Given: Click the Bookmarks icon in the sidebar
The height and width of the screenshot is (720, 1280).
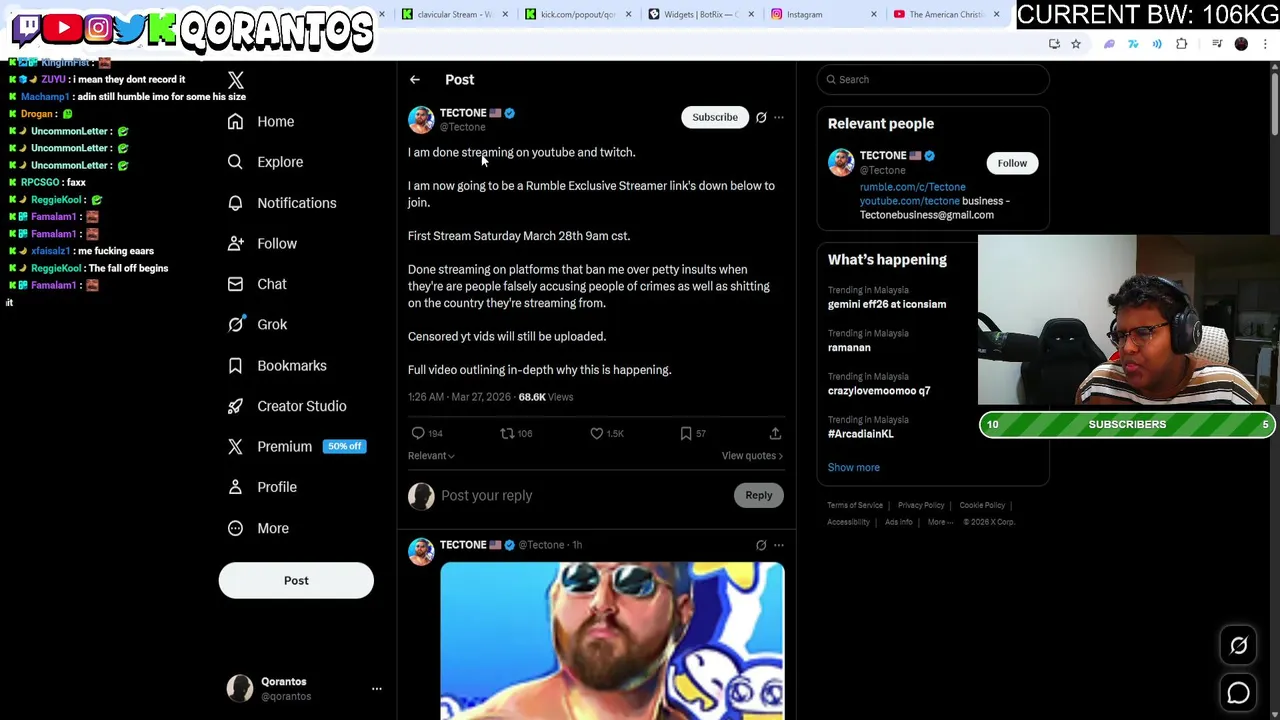Looking at the screenshot, I should [235, 365].
